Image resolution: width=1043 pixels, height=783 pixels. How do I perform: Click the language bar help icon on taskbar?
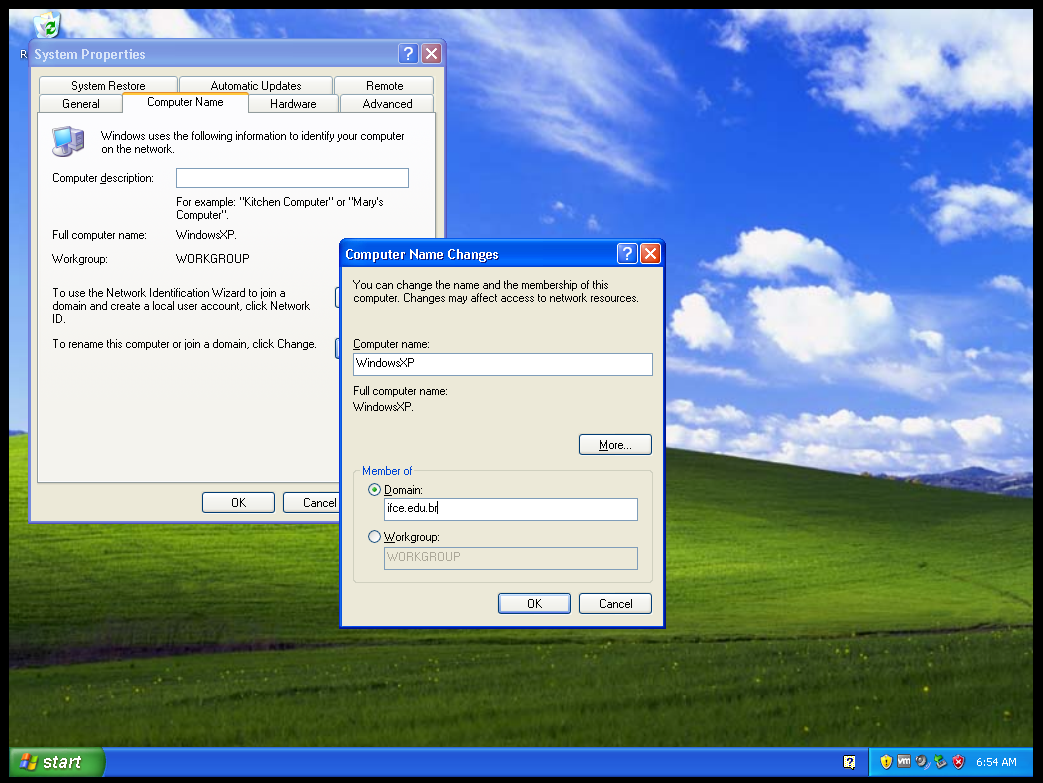coord(849,762)
